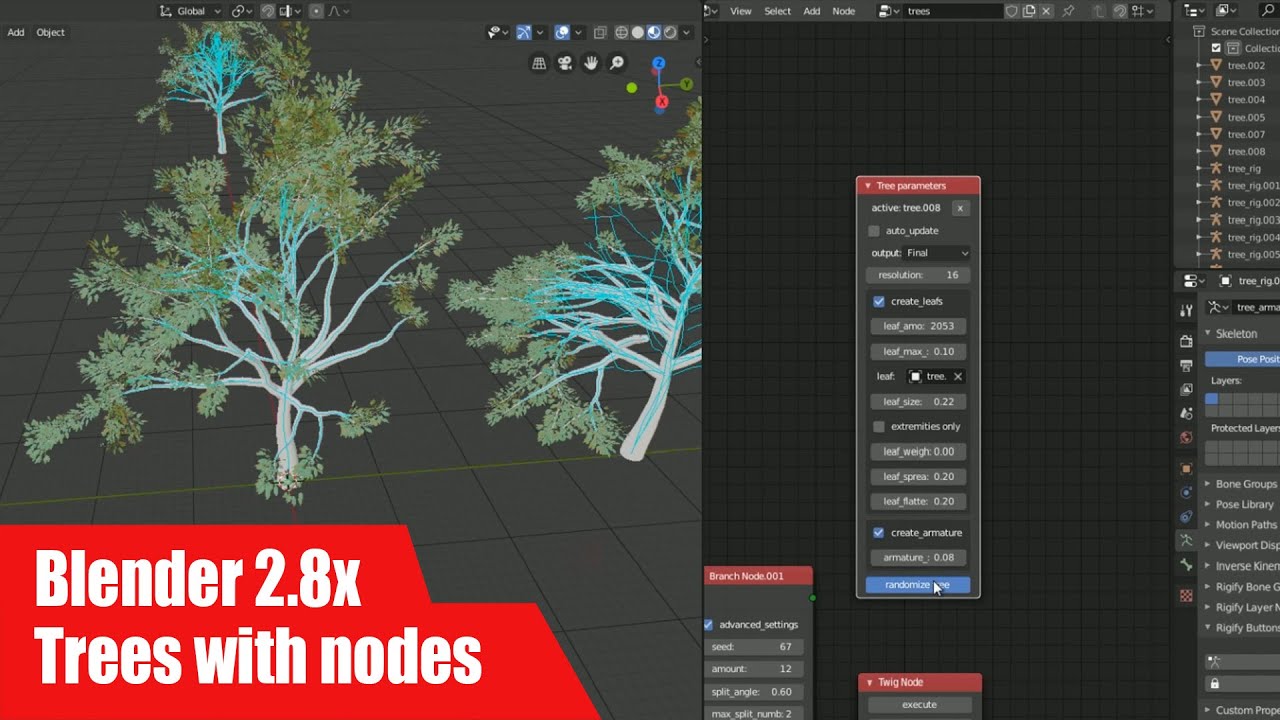Open the World properties tab

pos(1186,437)
